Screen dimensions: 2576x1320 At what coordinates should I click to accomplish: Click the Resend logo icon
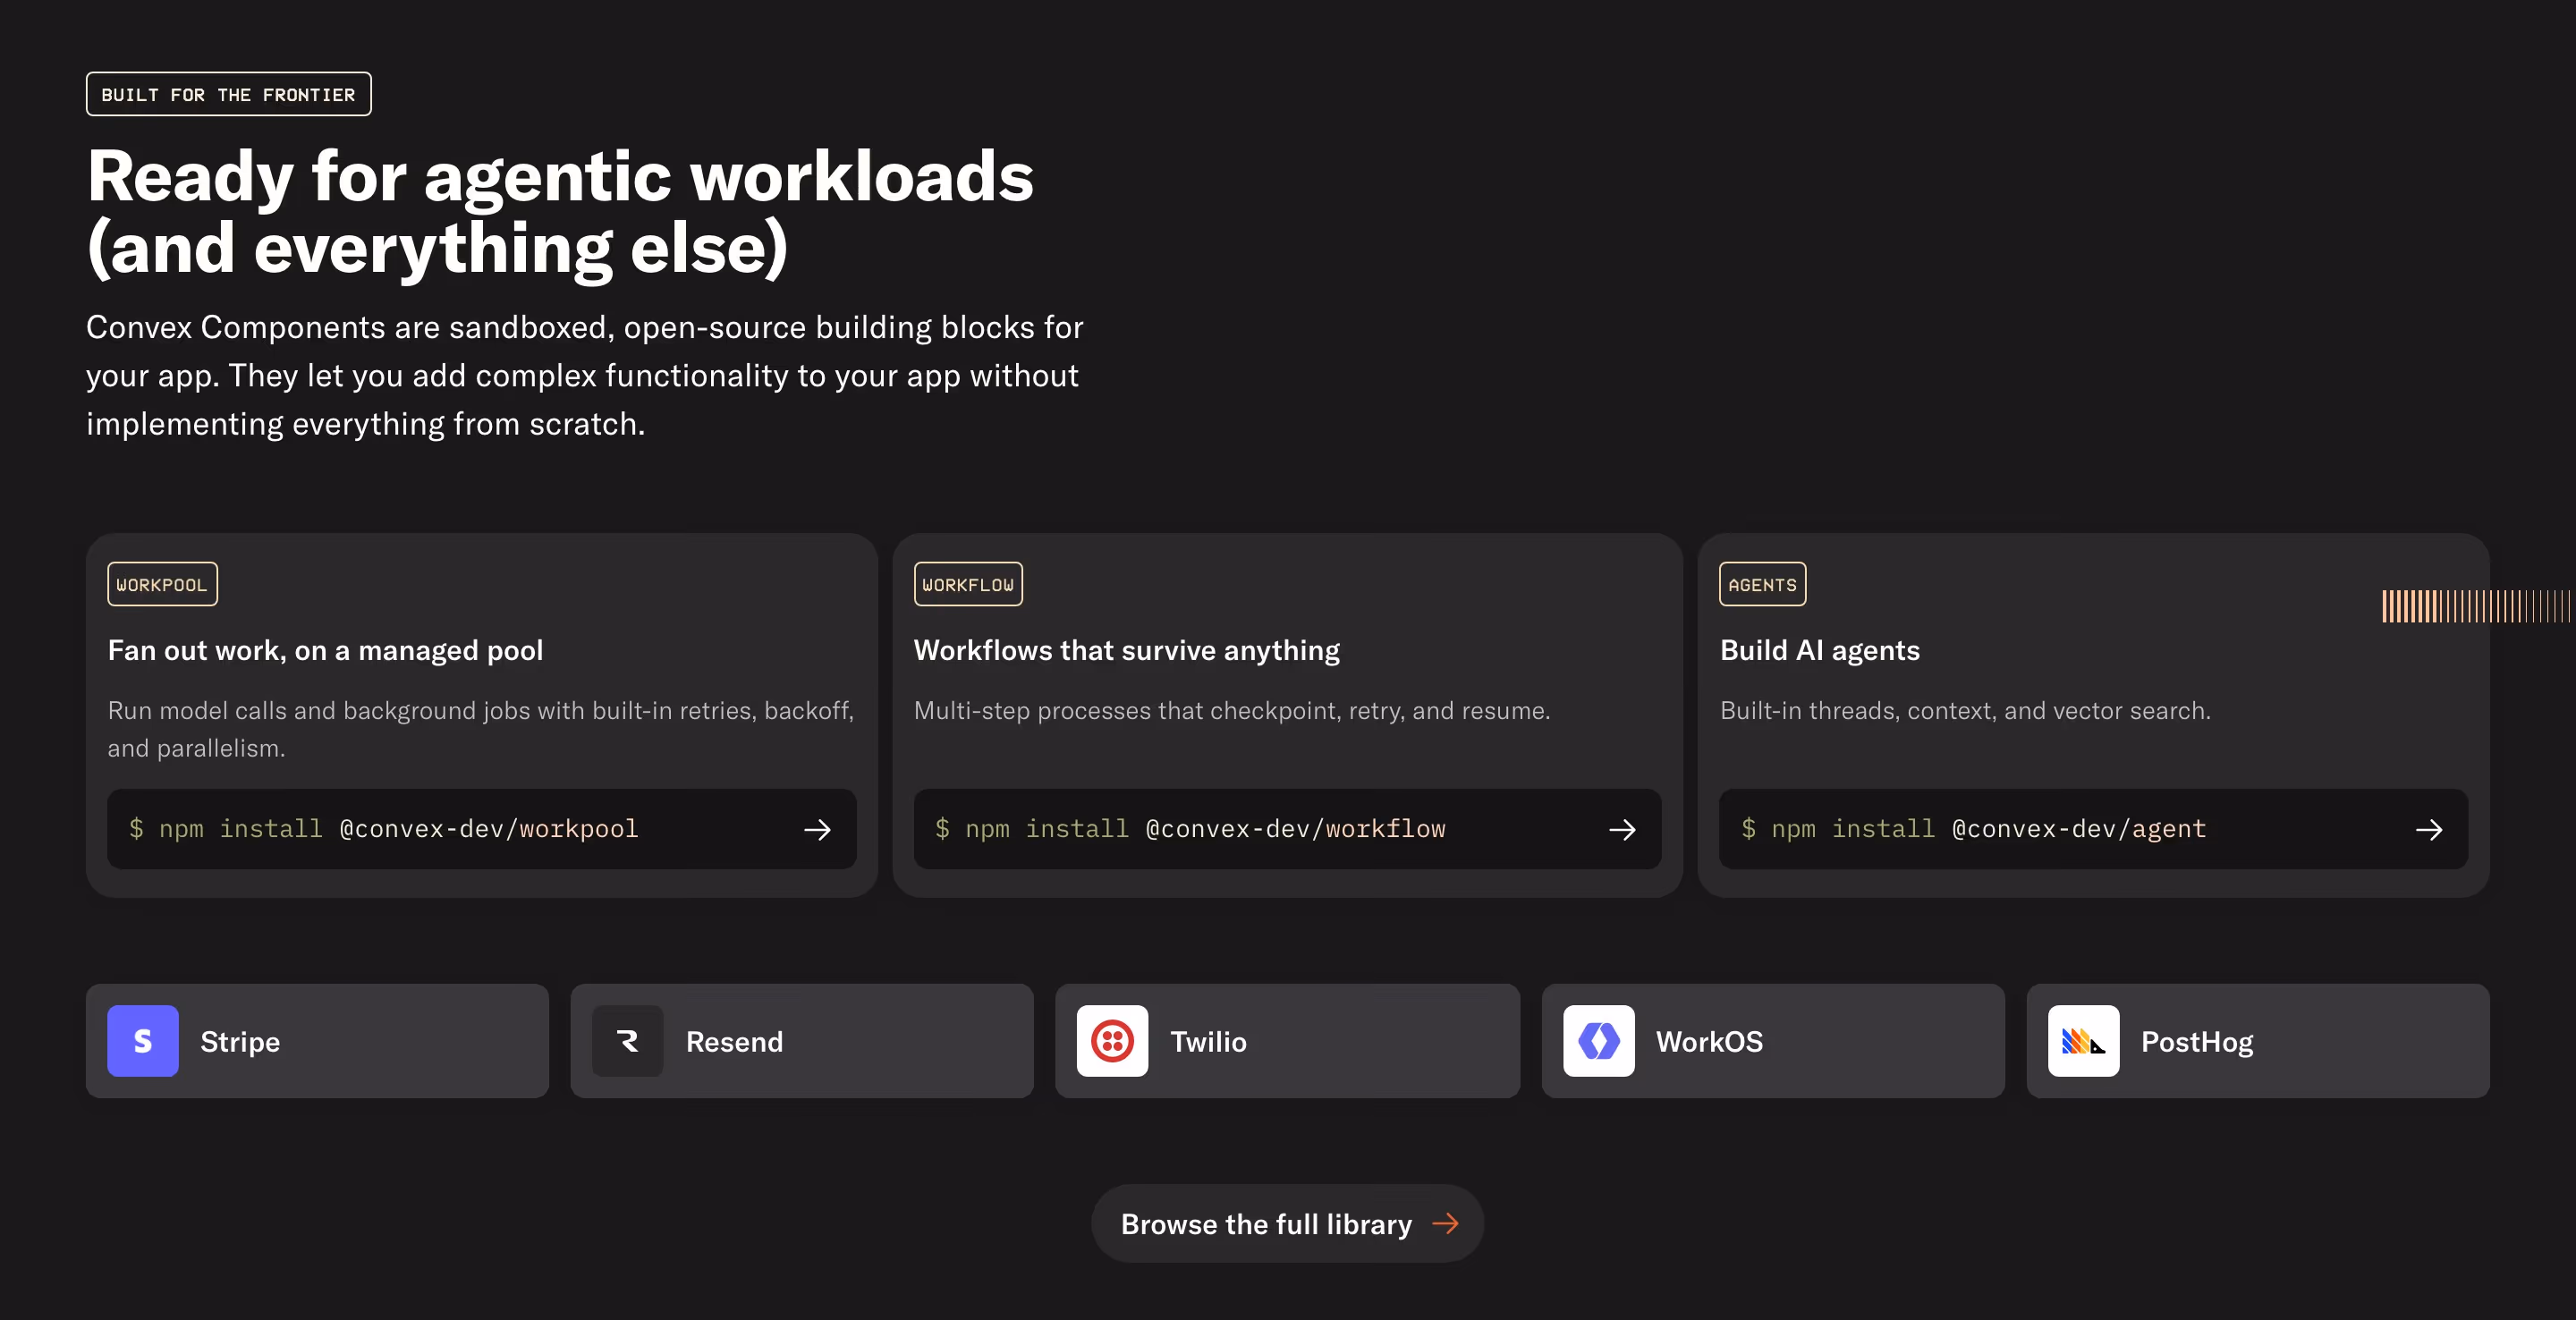[x=628, y=1041]
